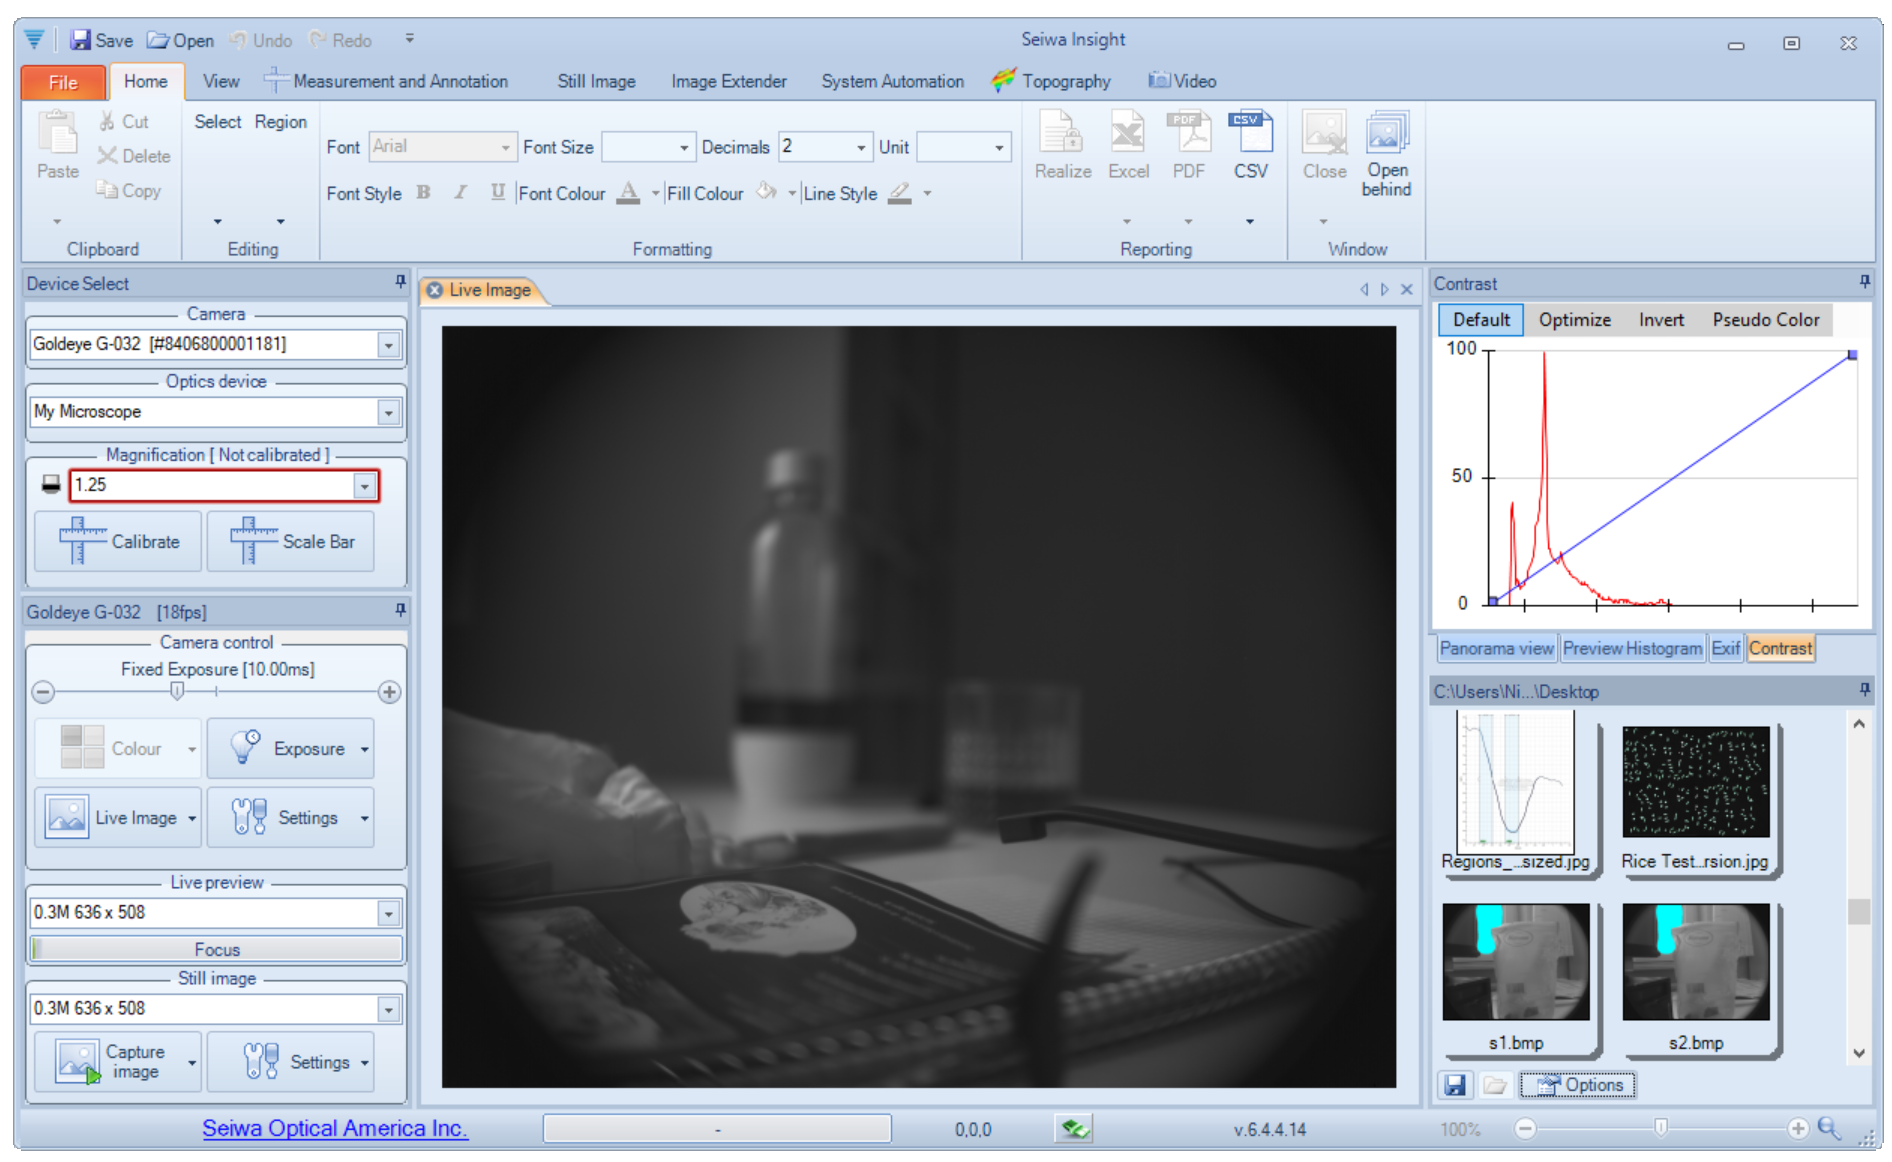The width and height of the screenshot is (1892, 1162).
Task: Click the Live Image picture icon
Action: pos(67,817)
